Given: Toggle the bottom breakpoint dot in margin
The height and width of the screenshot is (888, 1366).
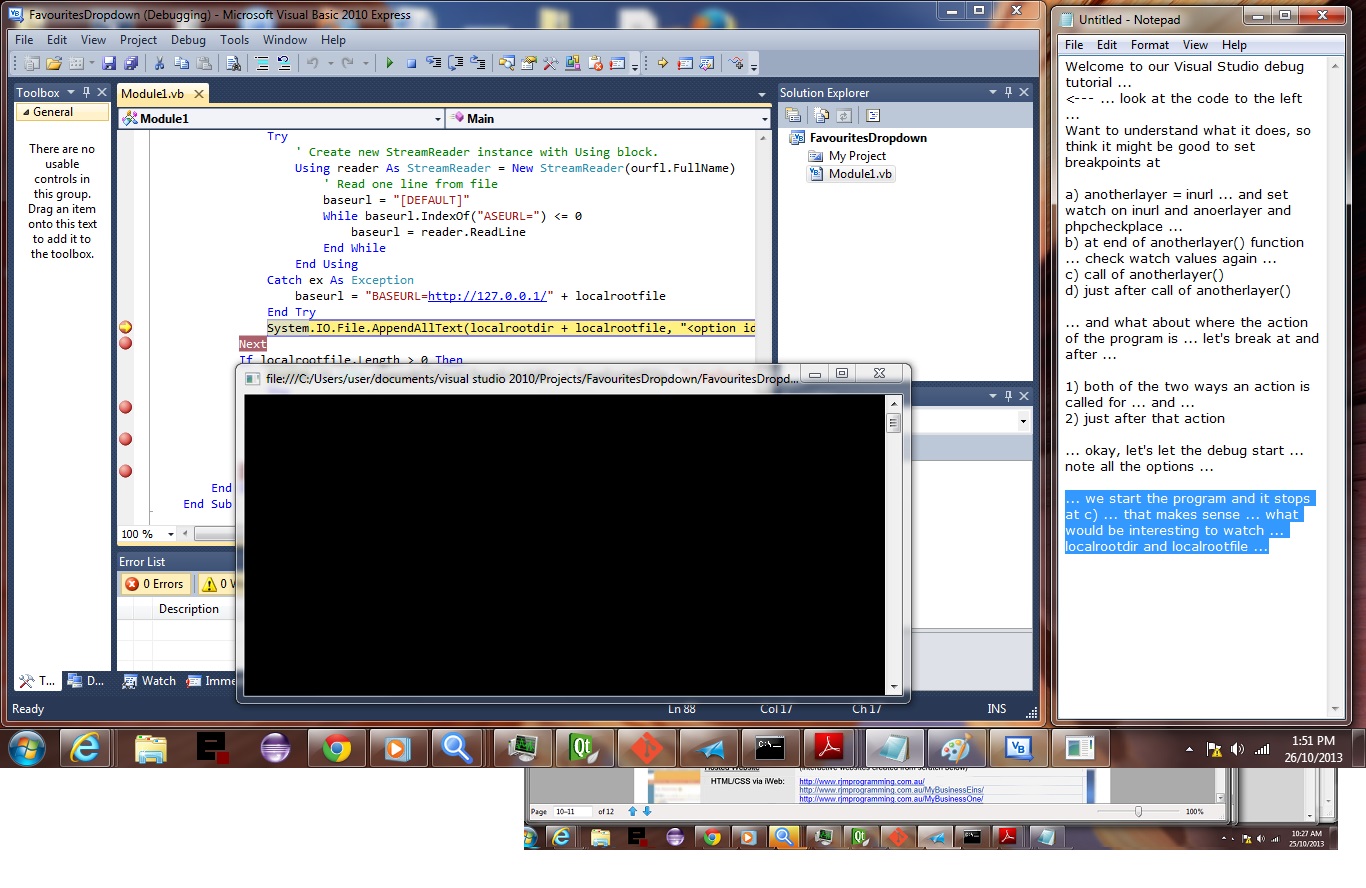Looking at the screenshot, I should tap(125, 471).
